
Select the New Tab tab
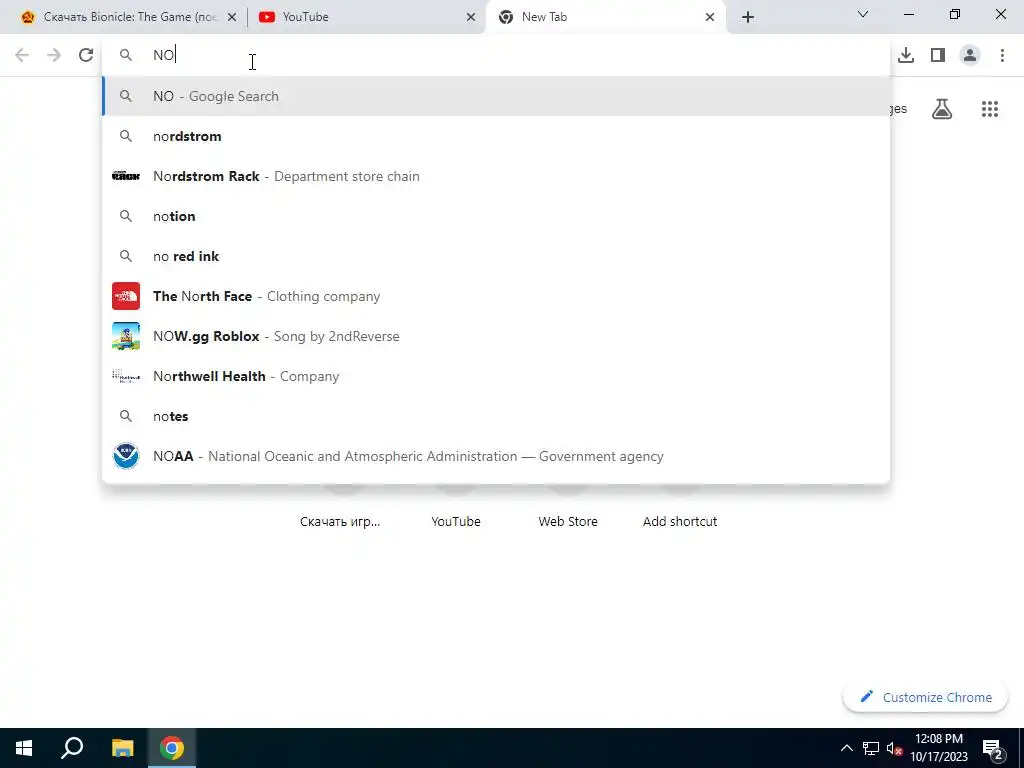click(x=605, y=17)
